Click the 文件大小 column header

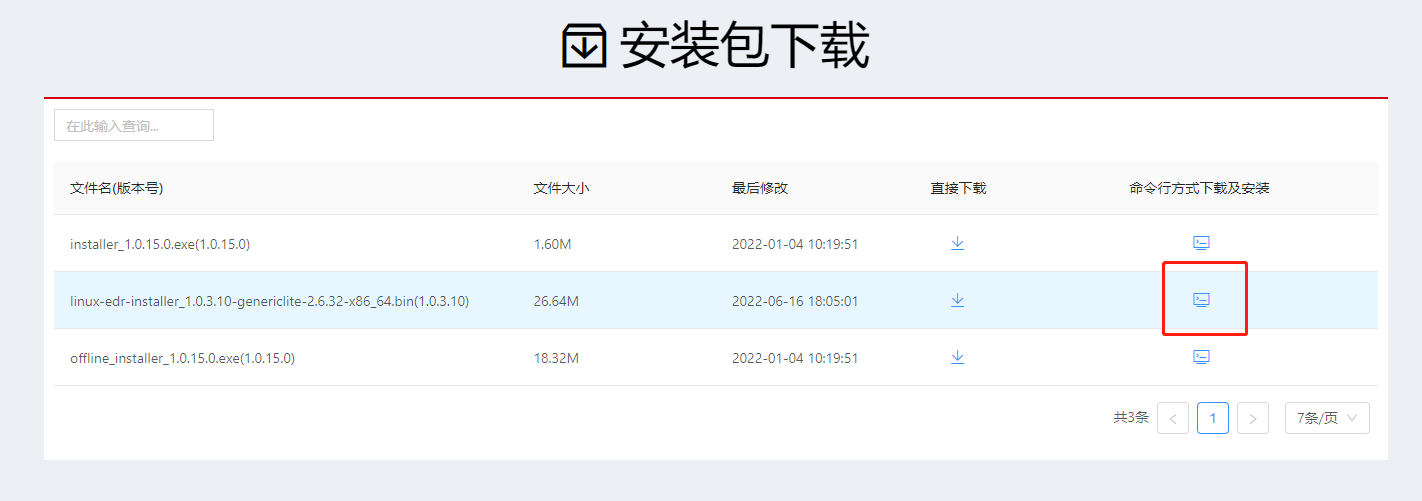point(561,188)
